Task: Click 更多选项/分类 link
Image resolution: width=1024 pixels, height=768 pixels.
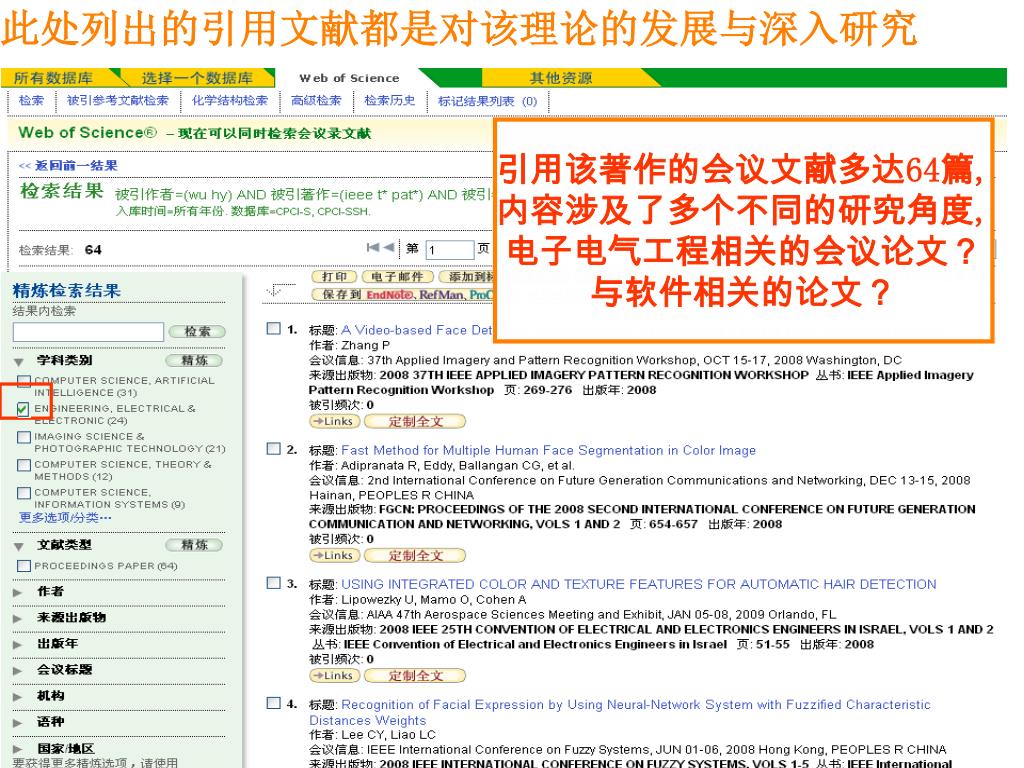Action: 65,518
